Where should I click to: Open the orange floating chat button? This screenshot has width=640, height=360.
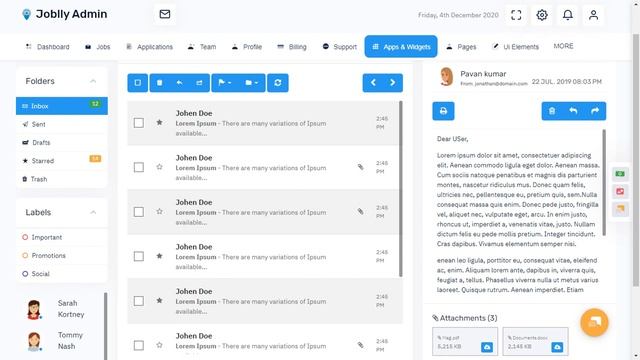pos(594,322)
